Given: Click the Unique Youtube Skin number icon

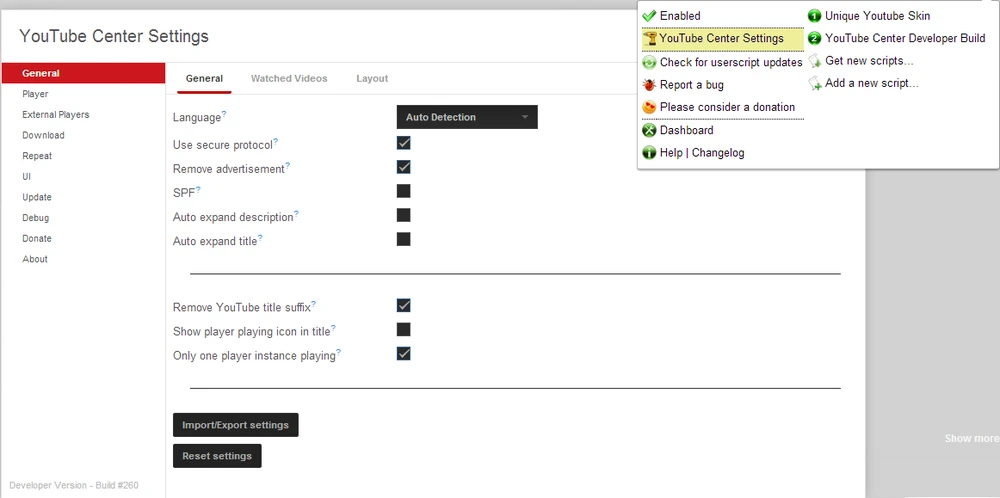Looking at the screenshot, I should pos(814,16).
